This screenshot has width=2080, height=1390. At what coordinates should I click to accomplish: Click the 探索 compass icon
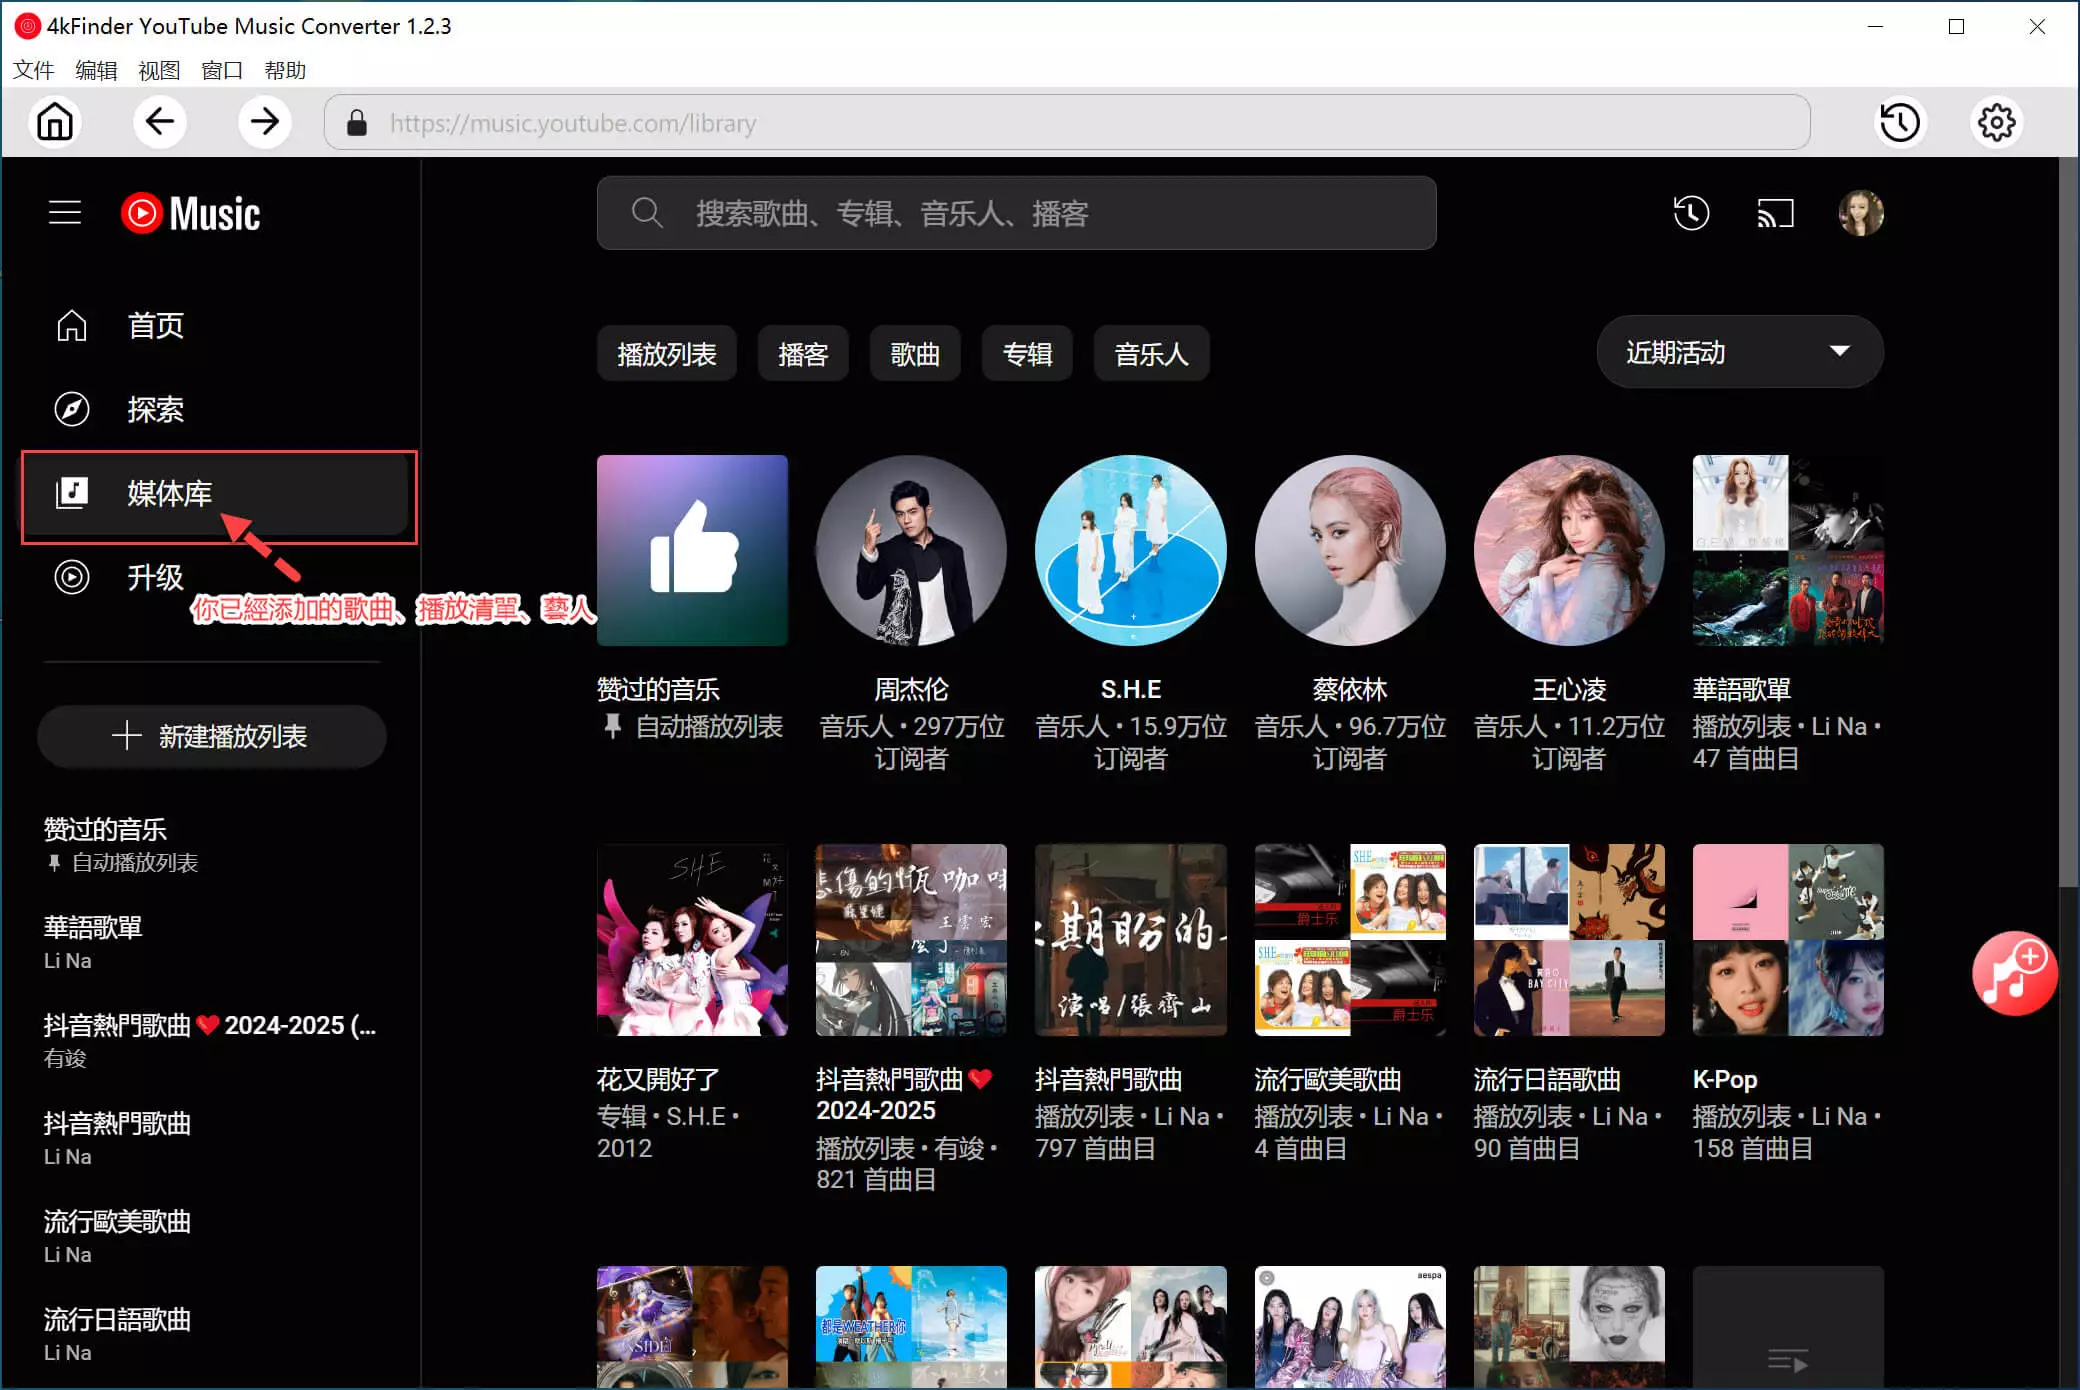72,409
